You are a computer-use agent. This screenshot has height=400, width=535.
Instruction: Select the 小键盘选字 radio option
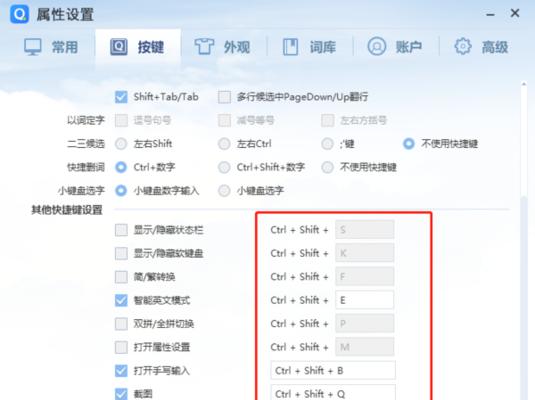224,190
